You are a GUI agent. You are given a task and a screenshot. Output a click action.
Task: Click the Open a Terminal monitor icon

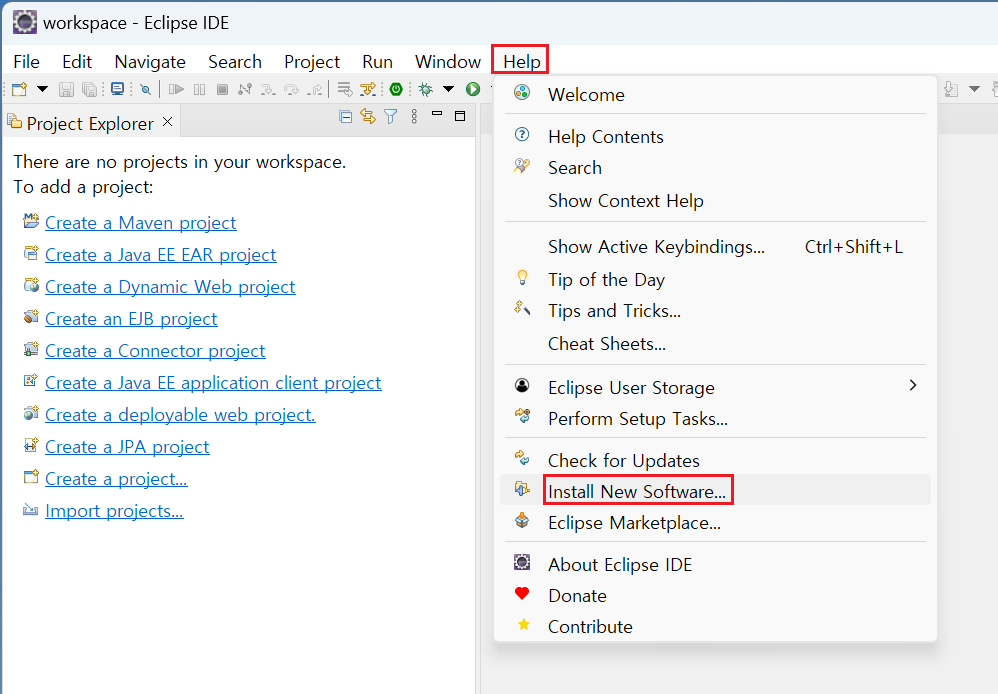[x=118, y=89]
